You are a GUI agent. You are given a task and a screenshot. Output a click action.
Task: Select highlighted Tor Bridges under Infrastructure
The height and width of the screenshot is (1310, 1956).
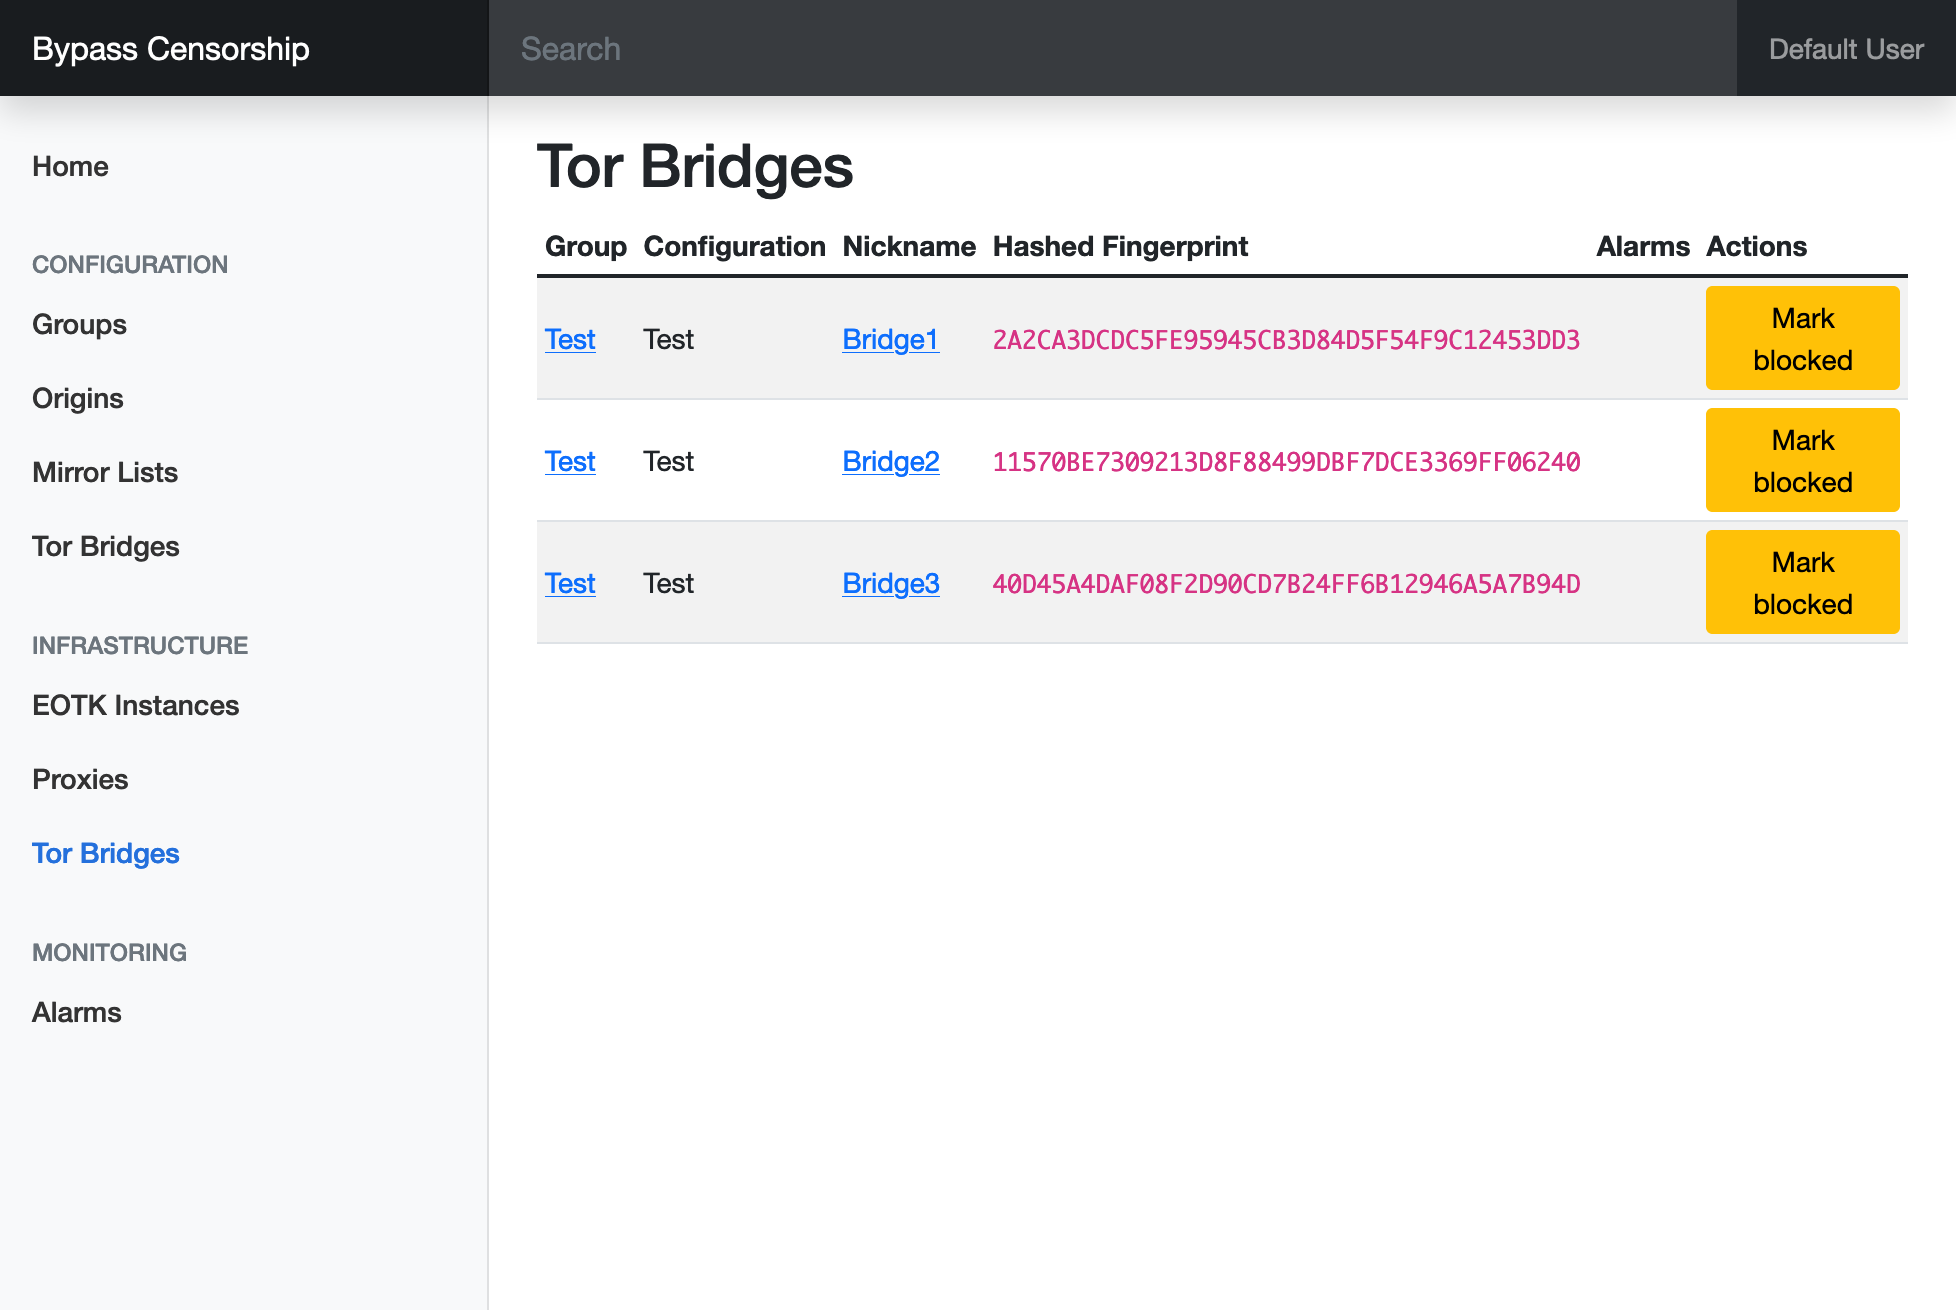pos(105,853)
